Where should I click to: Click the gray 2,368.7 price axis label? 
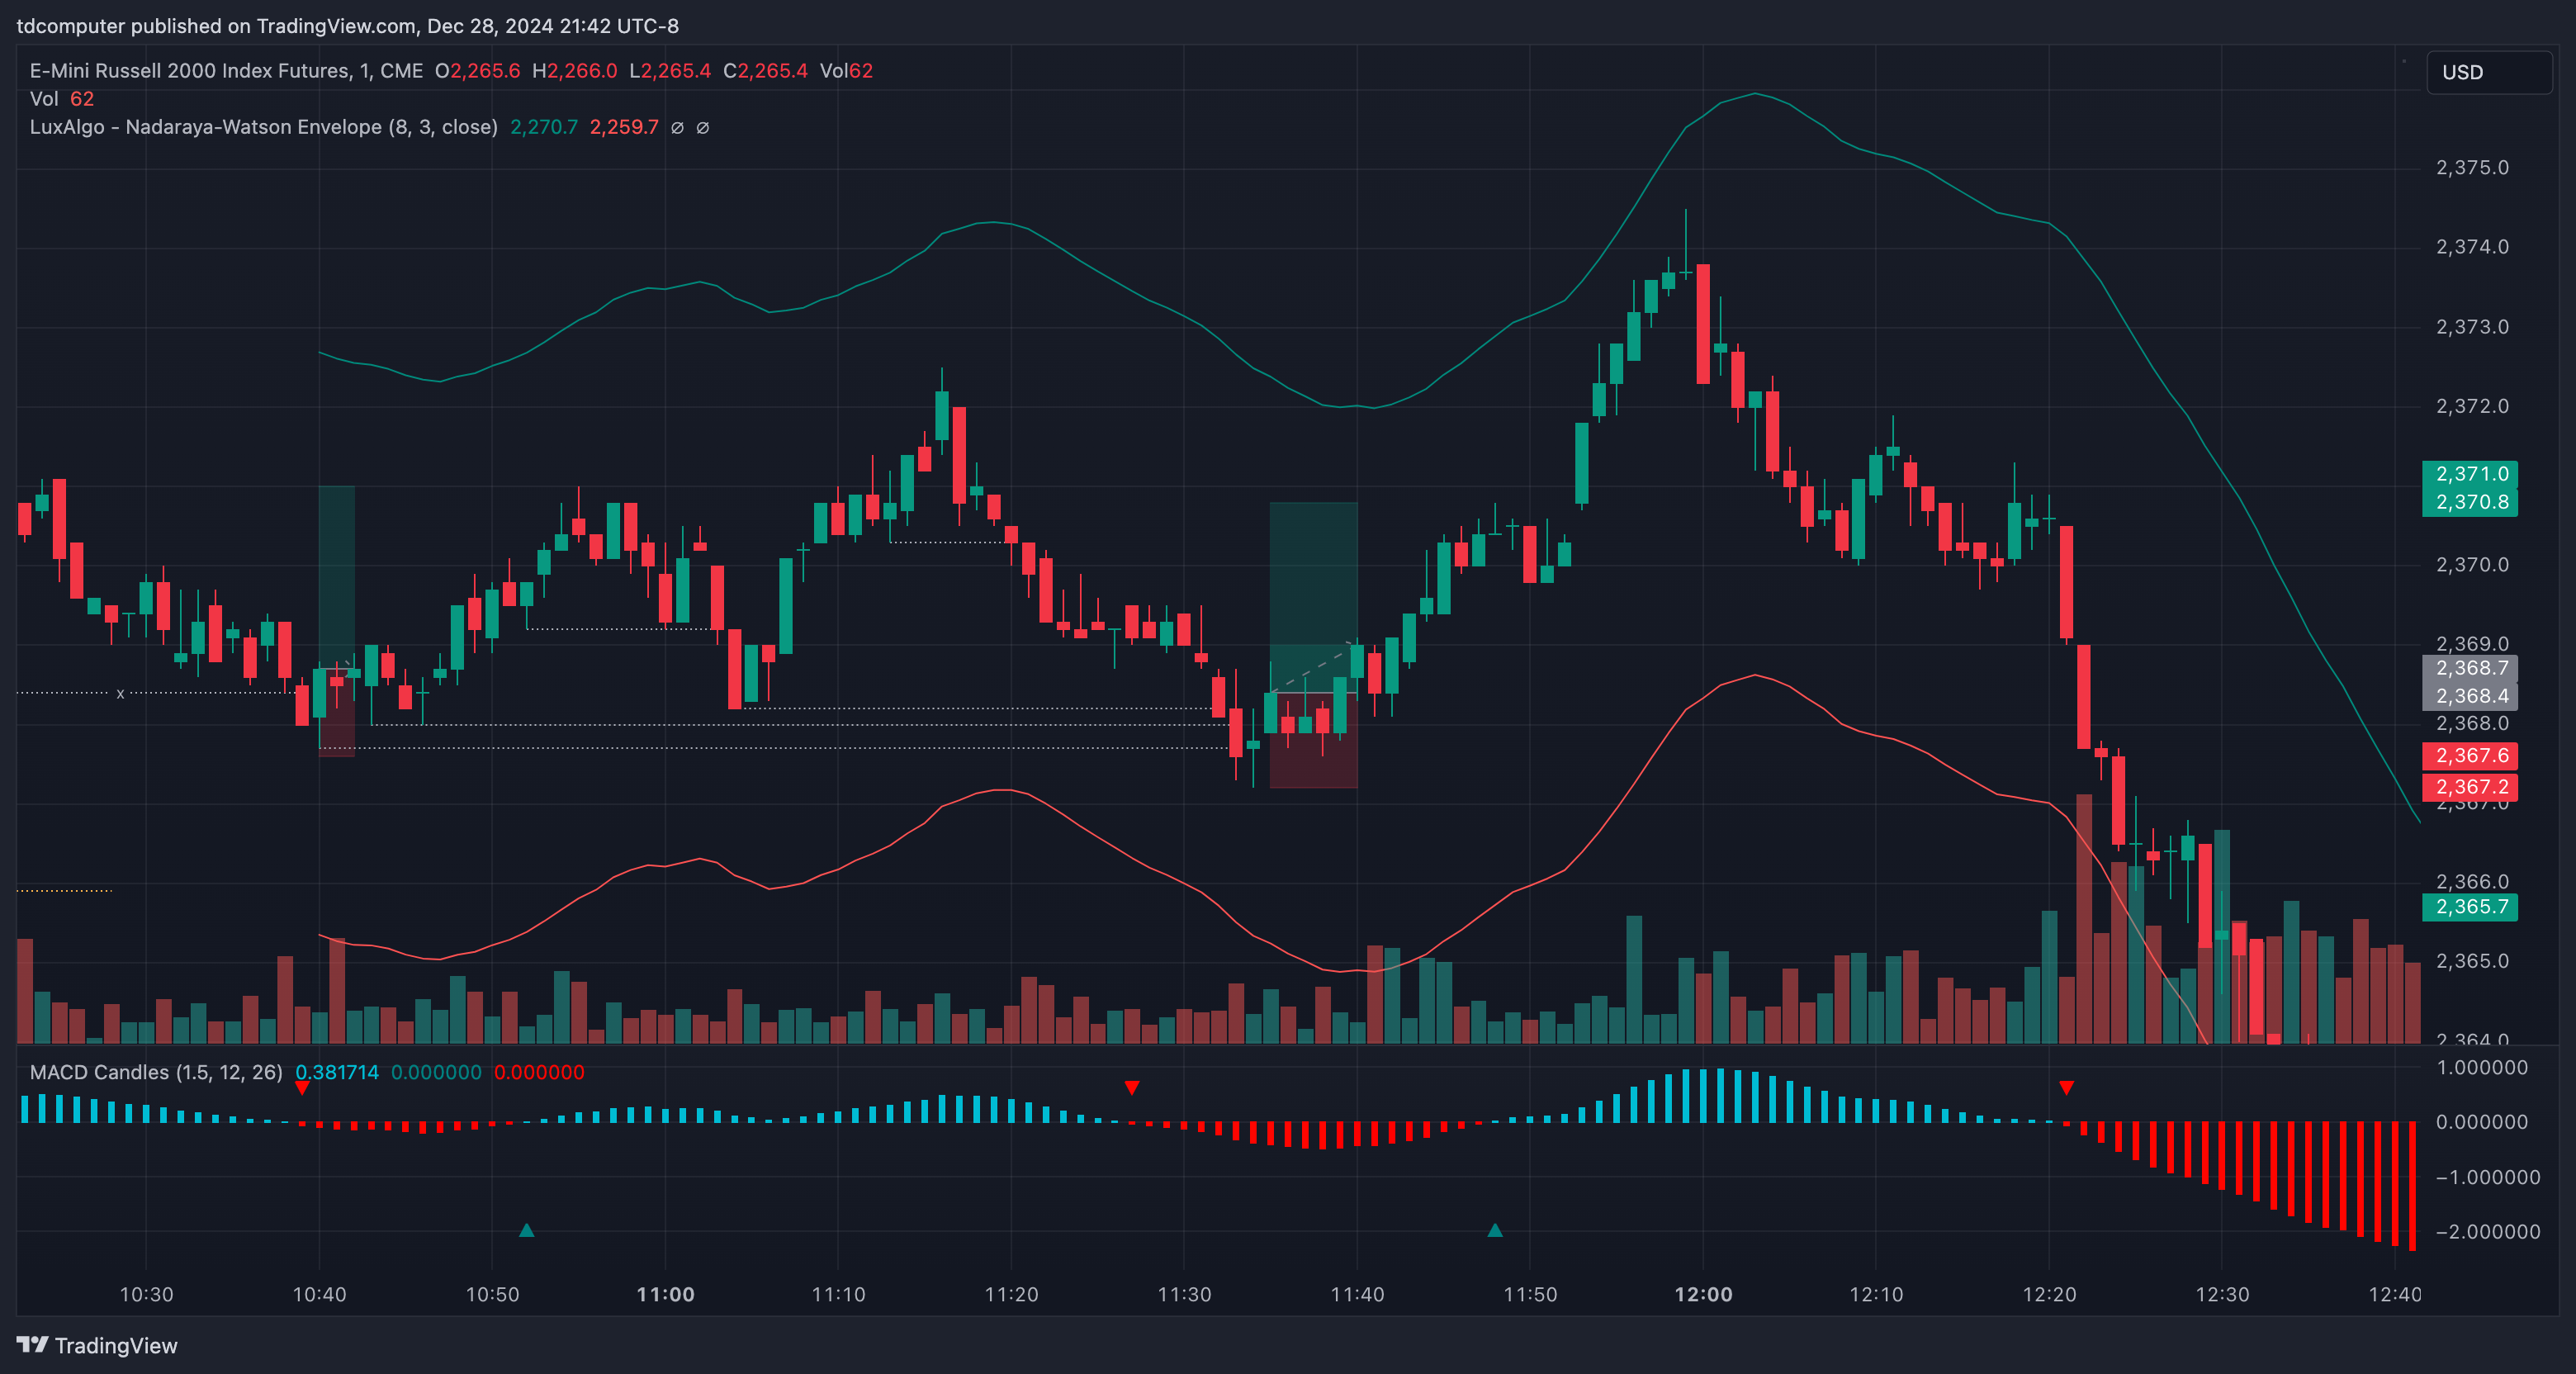tap(2470, 668)
